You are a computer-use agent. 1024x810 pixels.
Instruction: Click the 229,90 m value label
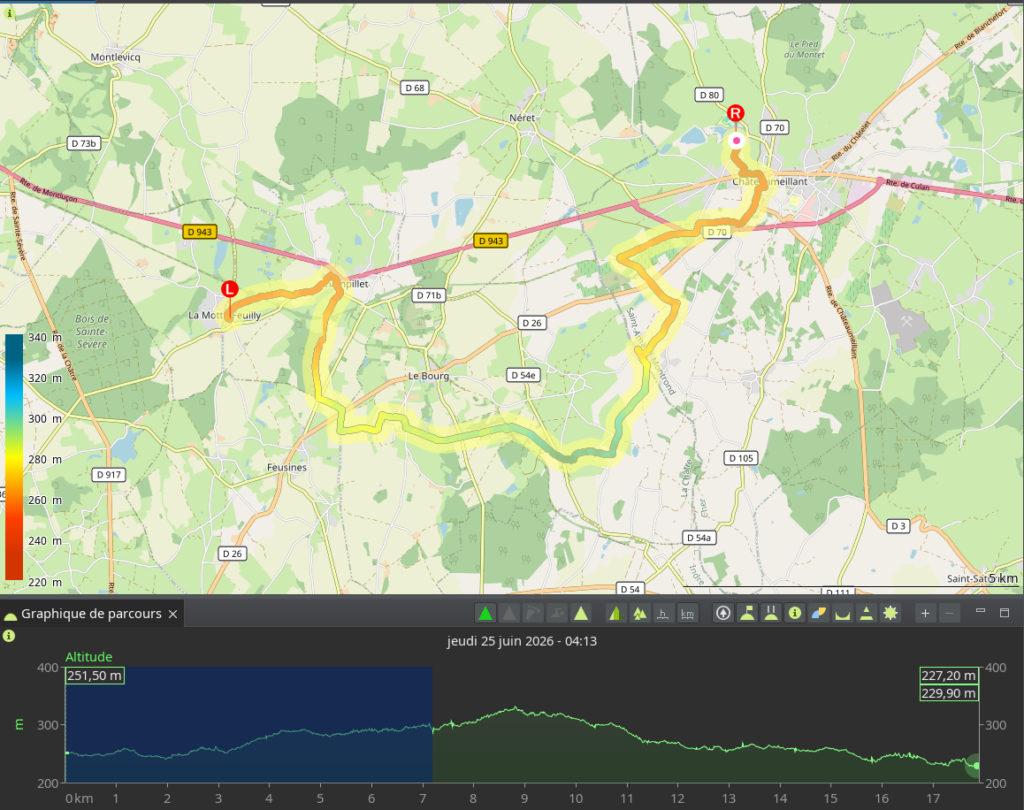949,693
